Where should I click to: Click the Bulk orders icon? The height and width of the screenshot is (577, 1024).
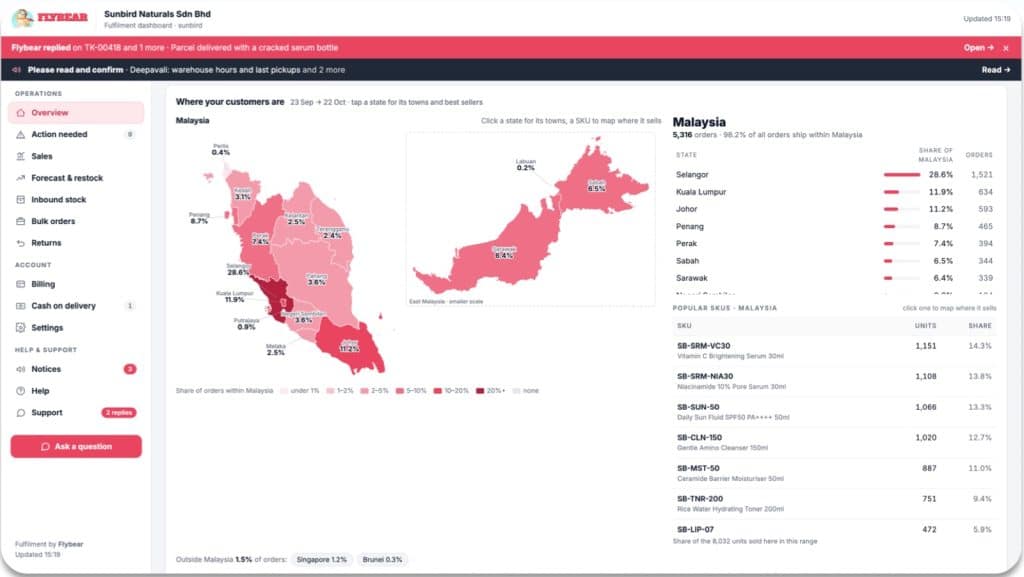(x=20, y=221)
